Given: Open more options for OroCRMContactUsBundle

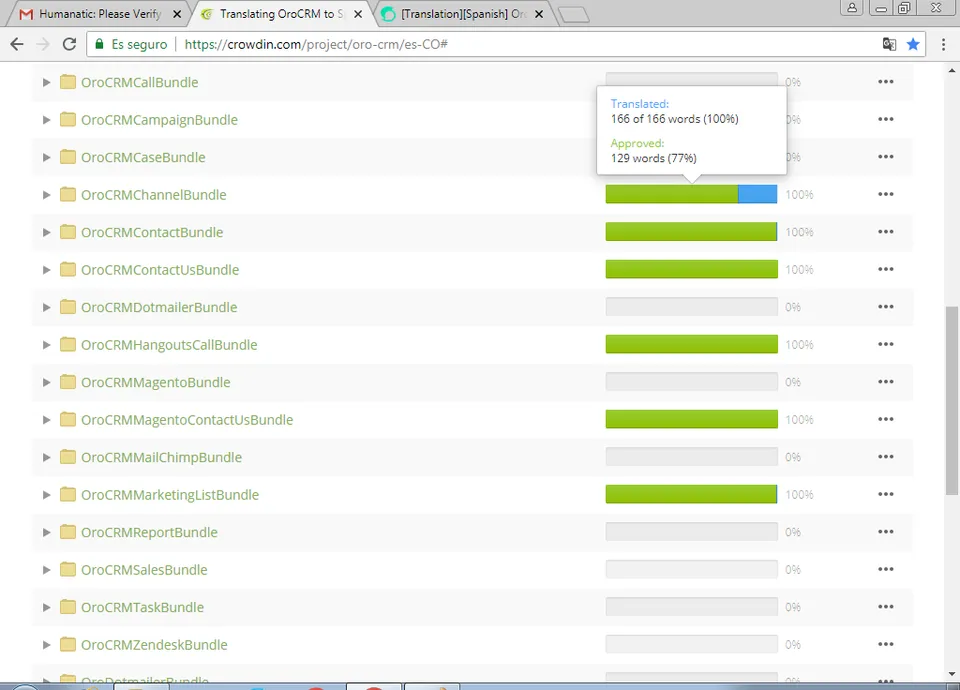Looking at the screenshot, I should pos(885,269).
